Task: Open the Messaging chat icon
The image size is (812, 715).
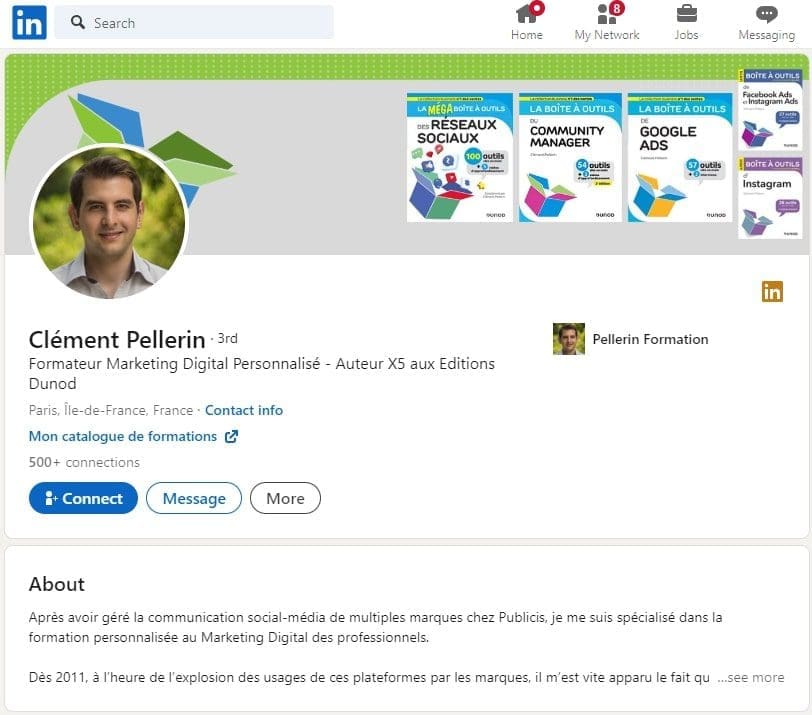Action: click(766, 14)
